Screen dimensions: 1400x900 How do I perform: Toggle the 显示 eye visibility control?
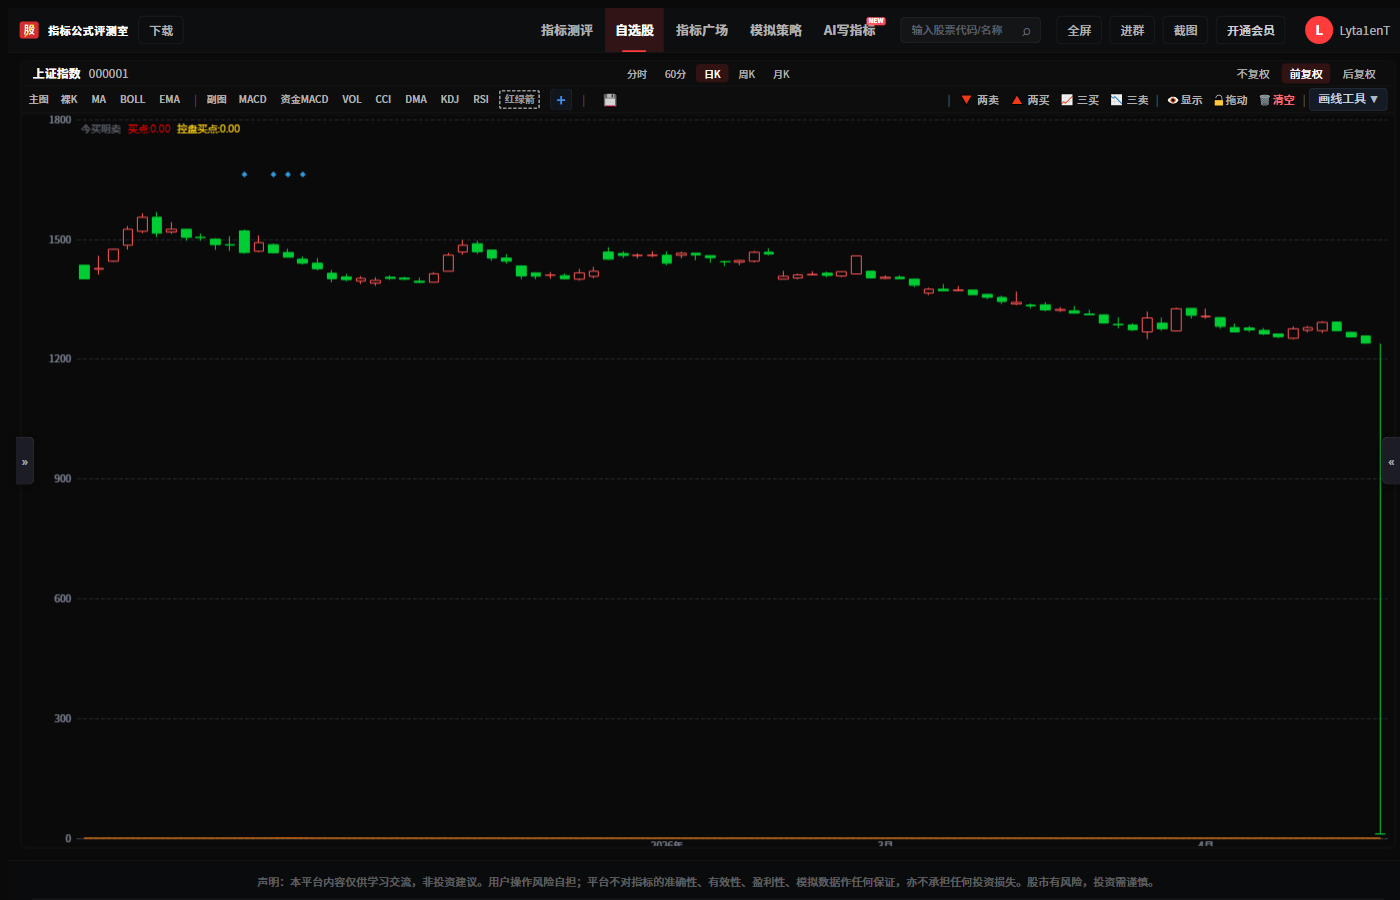pyautogui.click(x=1185, y=100)
